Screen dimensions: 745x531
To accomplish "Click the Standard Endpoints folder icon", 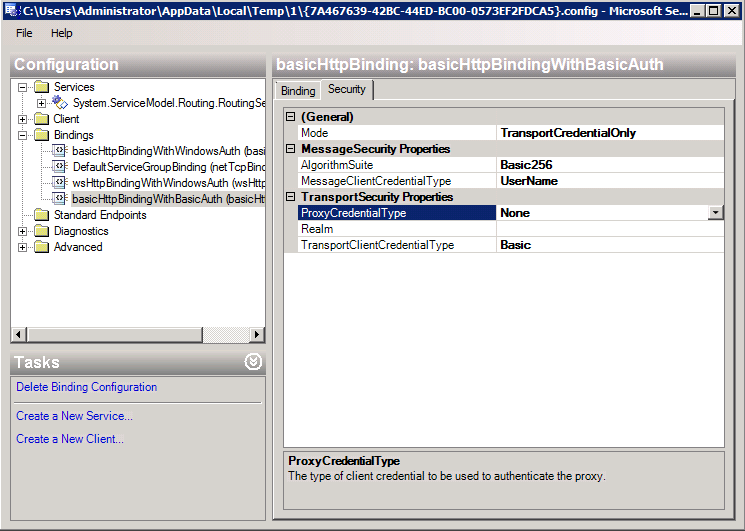I will (x=41, y=215).
